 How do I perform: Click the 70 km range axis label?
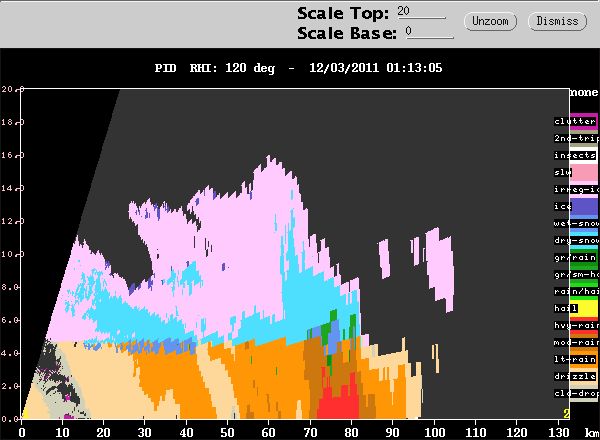tap(310, 433)
